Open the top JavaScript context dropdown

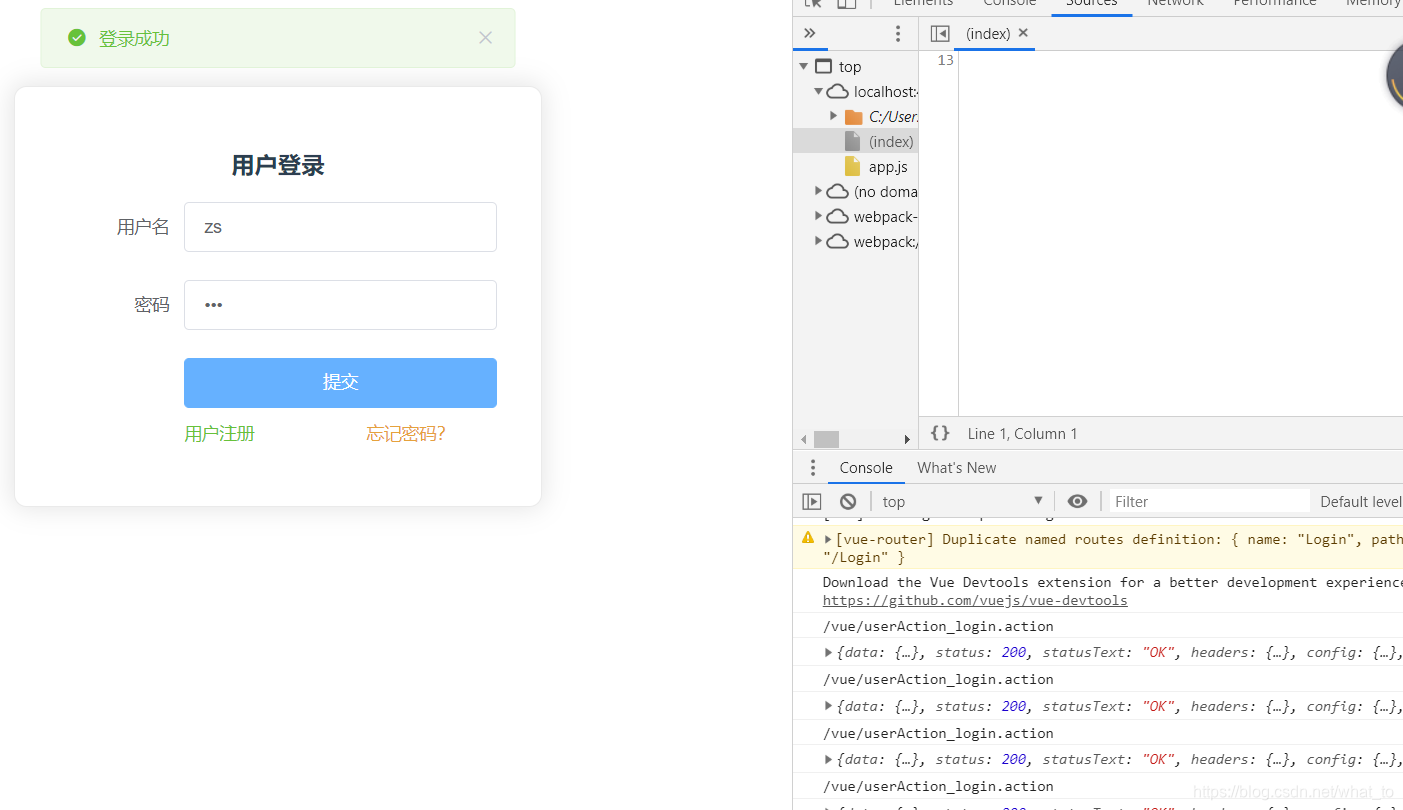962,501
